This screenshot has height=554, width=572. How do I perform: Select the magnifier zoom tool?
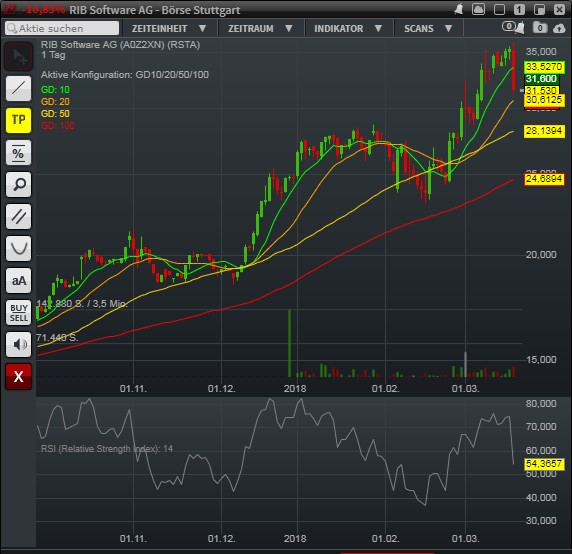tap(19, 185)
